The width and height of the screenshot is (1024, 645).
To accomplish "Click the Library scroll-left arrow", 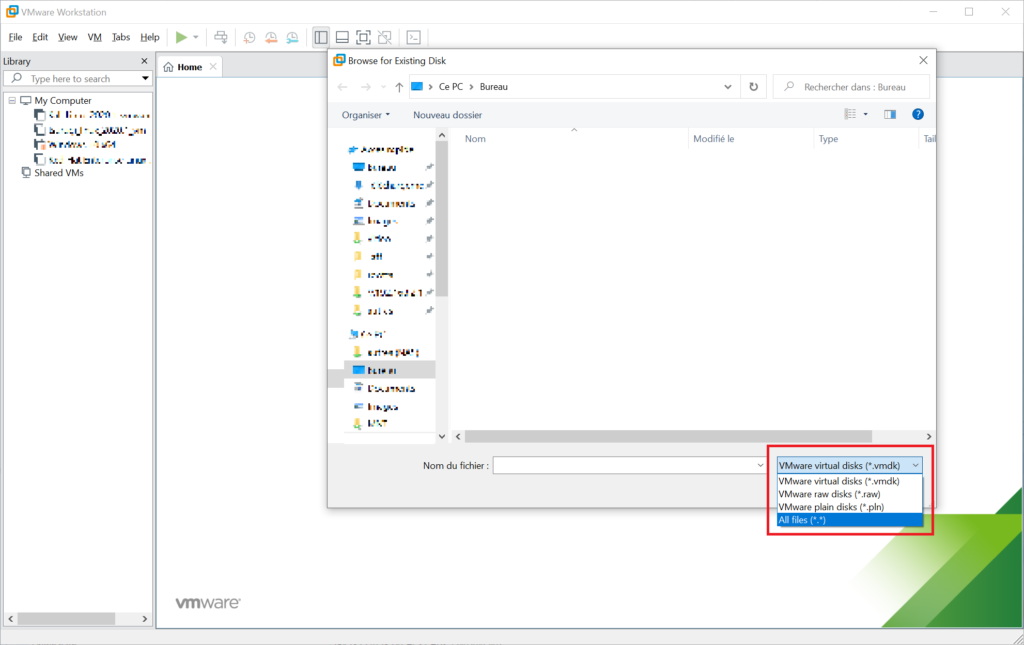I will pos(10,618).
